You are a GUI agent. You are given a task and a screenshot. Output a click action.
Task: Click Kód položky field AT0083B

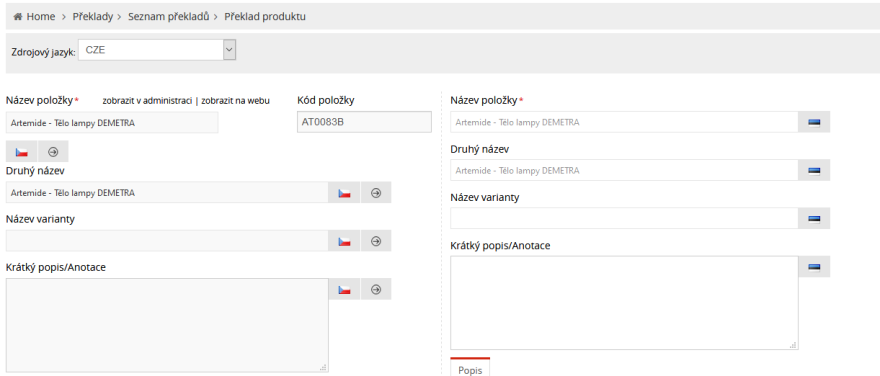364,122
